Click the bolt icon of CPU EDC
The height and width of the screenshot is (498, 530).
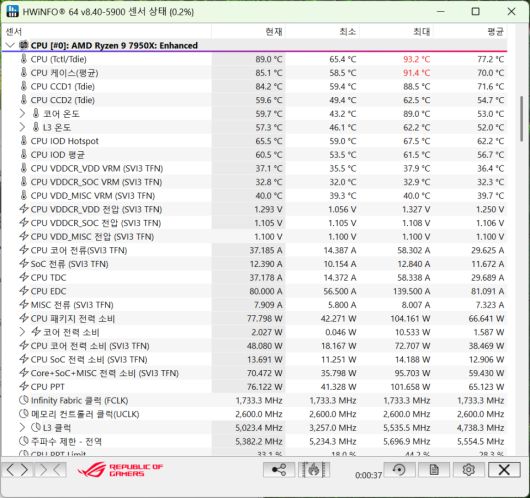click(23, 291)
